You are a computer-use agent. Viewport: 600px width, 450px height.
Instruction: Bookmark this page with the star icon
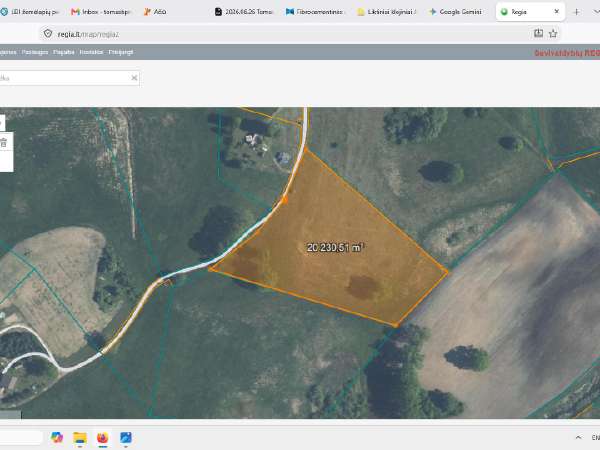tap(553, 34)
